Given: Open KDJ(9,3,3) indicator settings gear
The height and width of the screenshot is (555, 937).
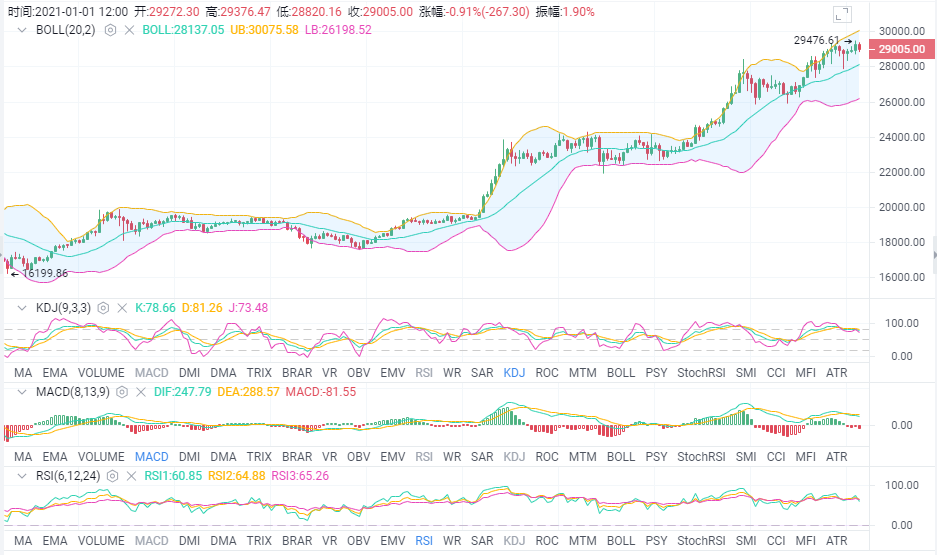Looking at the screenshot, I should coord(103,308).
